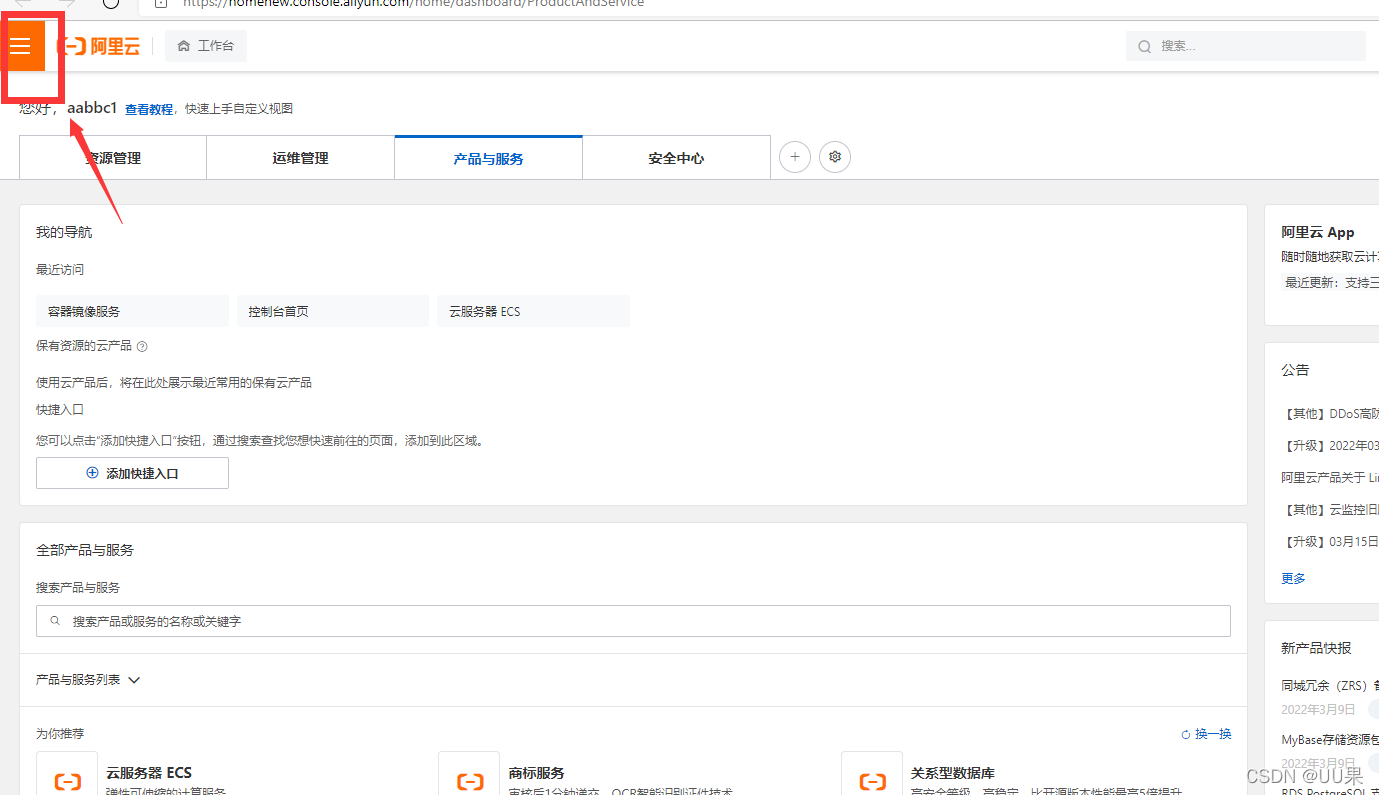1379x795 pixels.
Task: Open the 关系型数据库 card title
Action: [x=953, y=772]
